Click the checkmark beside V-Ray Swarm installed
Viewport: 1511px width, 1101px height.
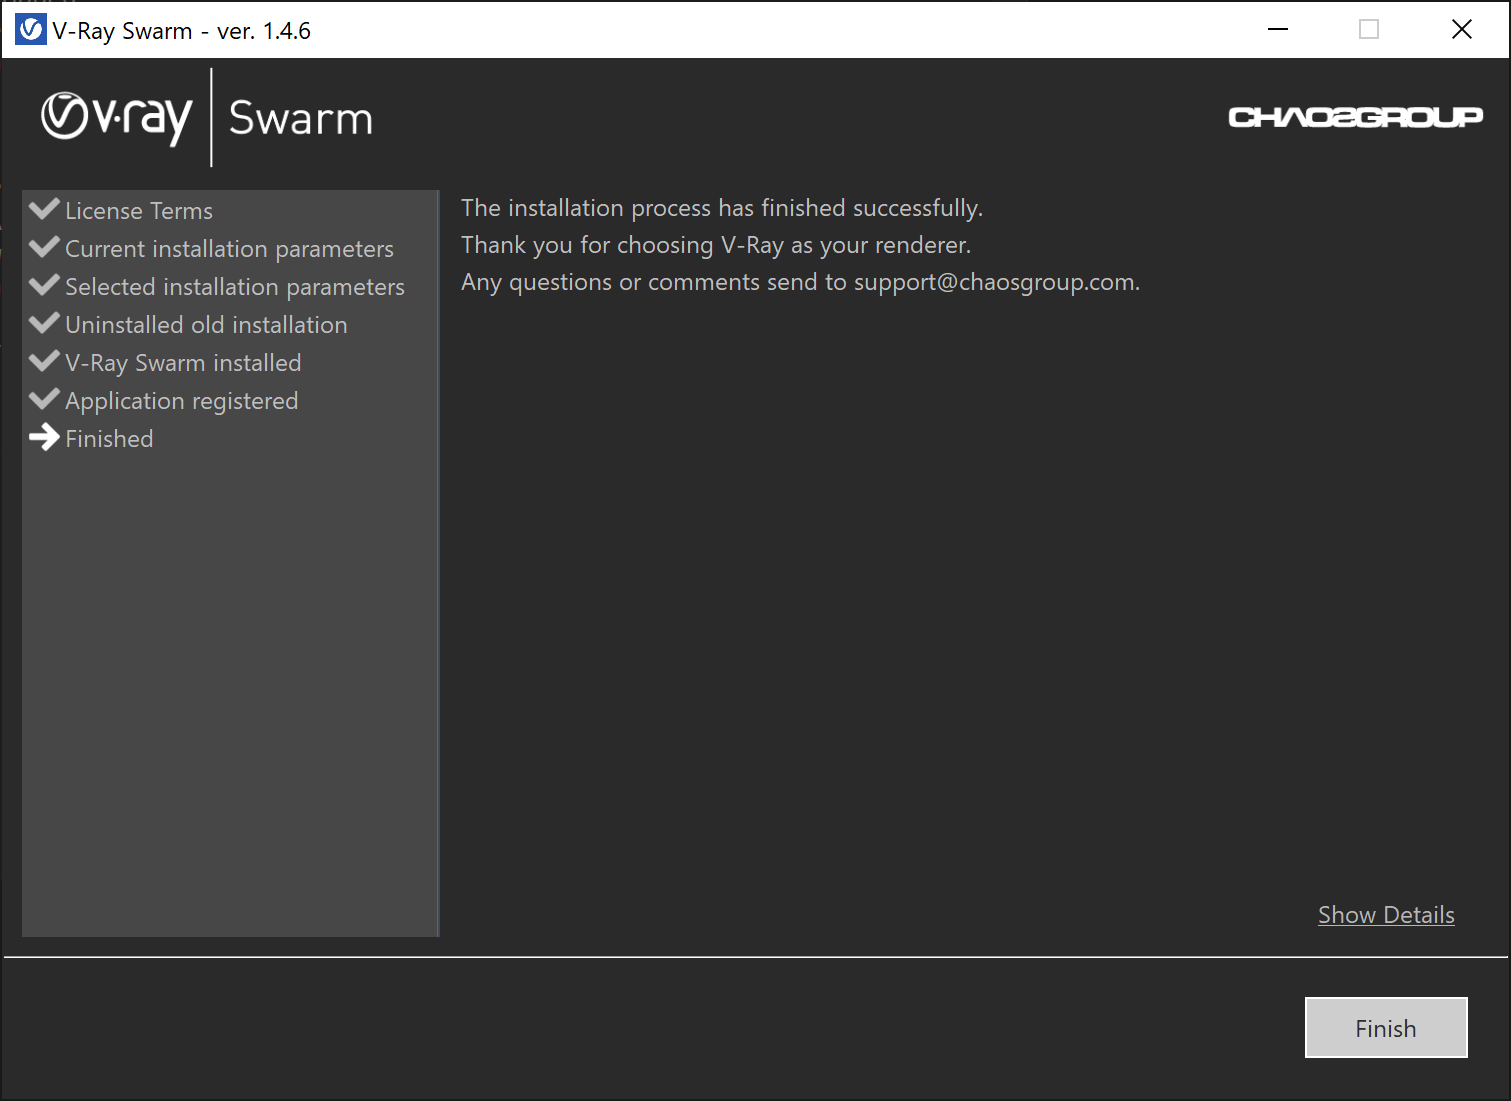45,361
